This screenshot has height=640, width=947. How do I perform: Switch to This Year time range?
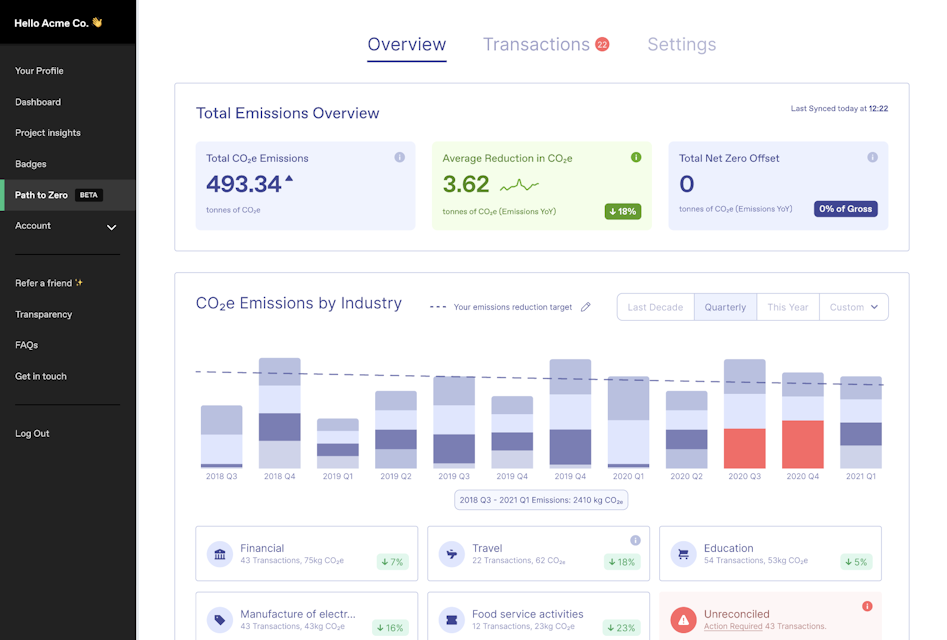[x=787, y=307]
